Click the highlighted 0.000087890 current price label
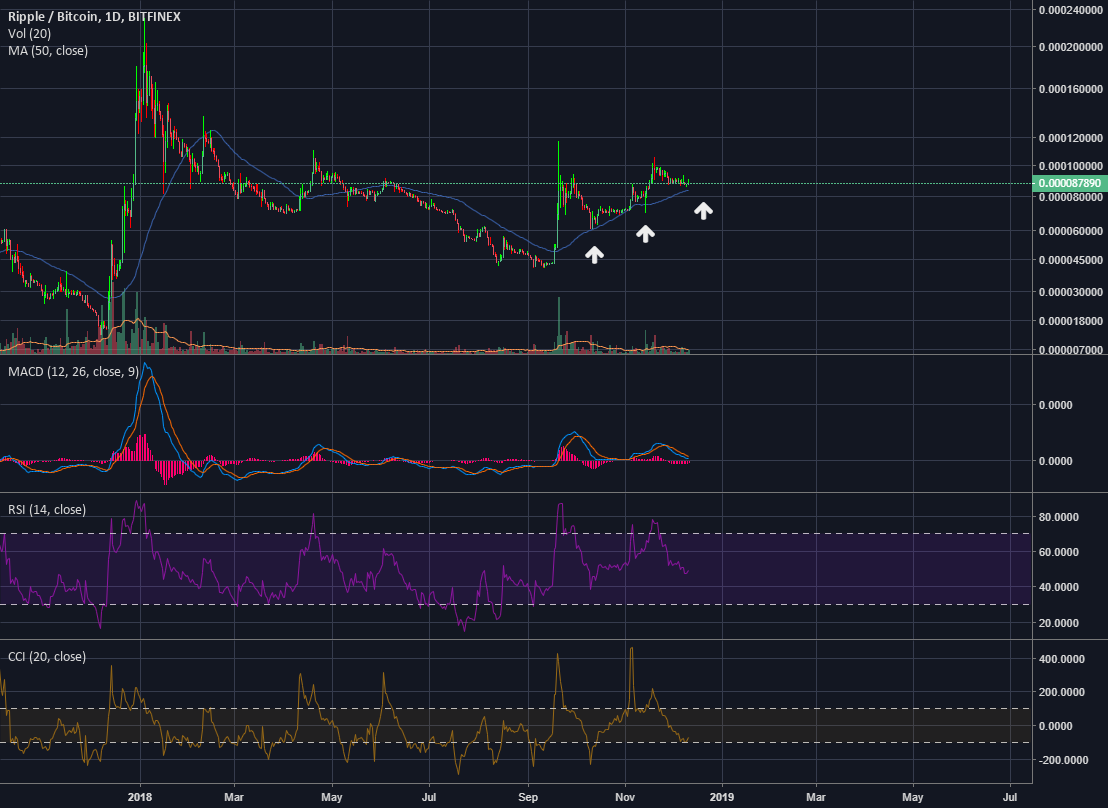Screen dimensions: 1108x808 (x=1068, y=183)
